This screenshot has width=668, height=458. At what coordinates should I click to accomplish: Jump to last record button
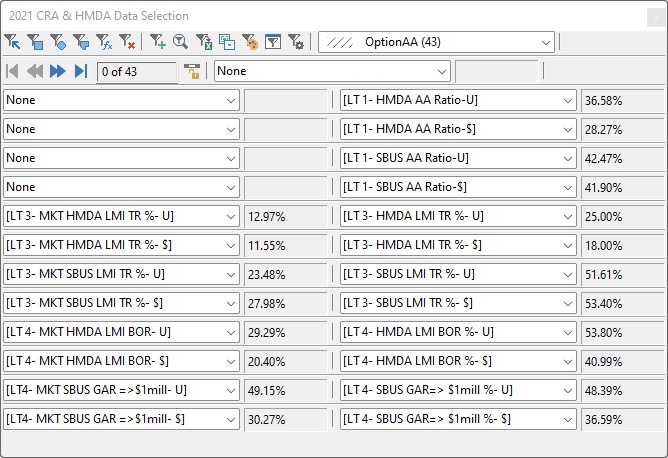tap(81, 71)
